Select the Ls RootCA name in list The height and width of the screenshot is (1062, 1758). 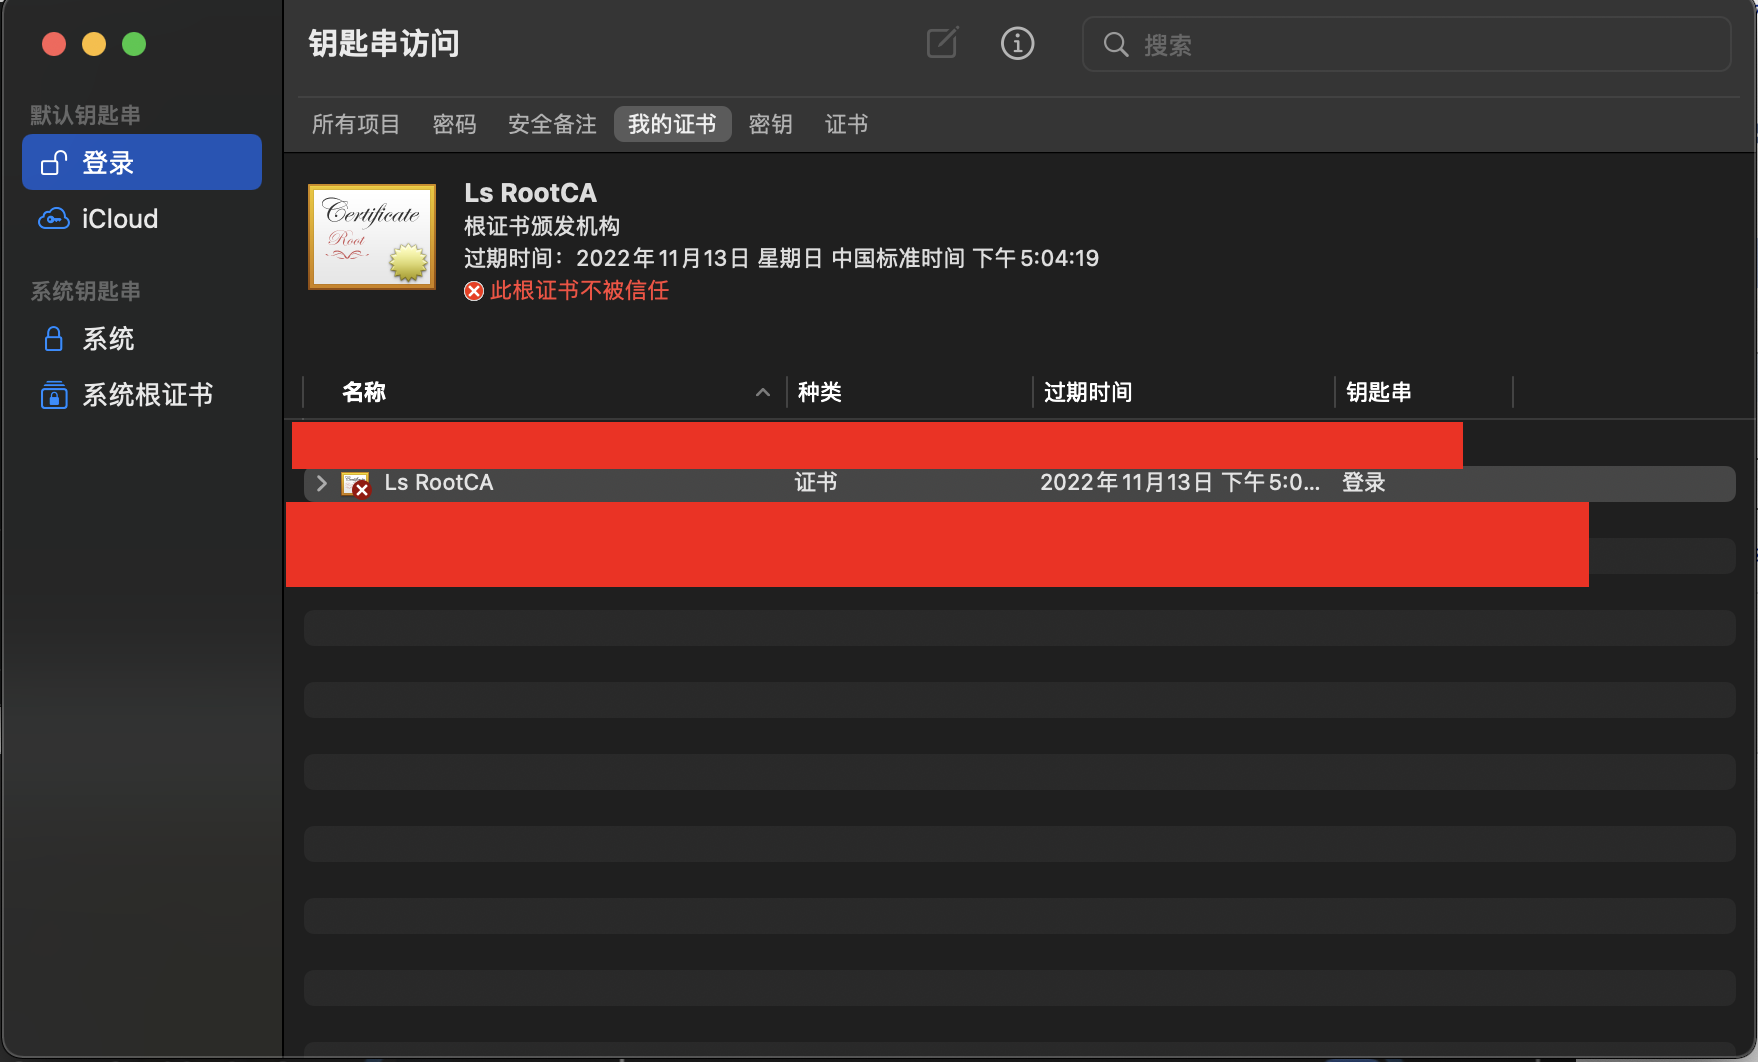tap(439, 483)
